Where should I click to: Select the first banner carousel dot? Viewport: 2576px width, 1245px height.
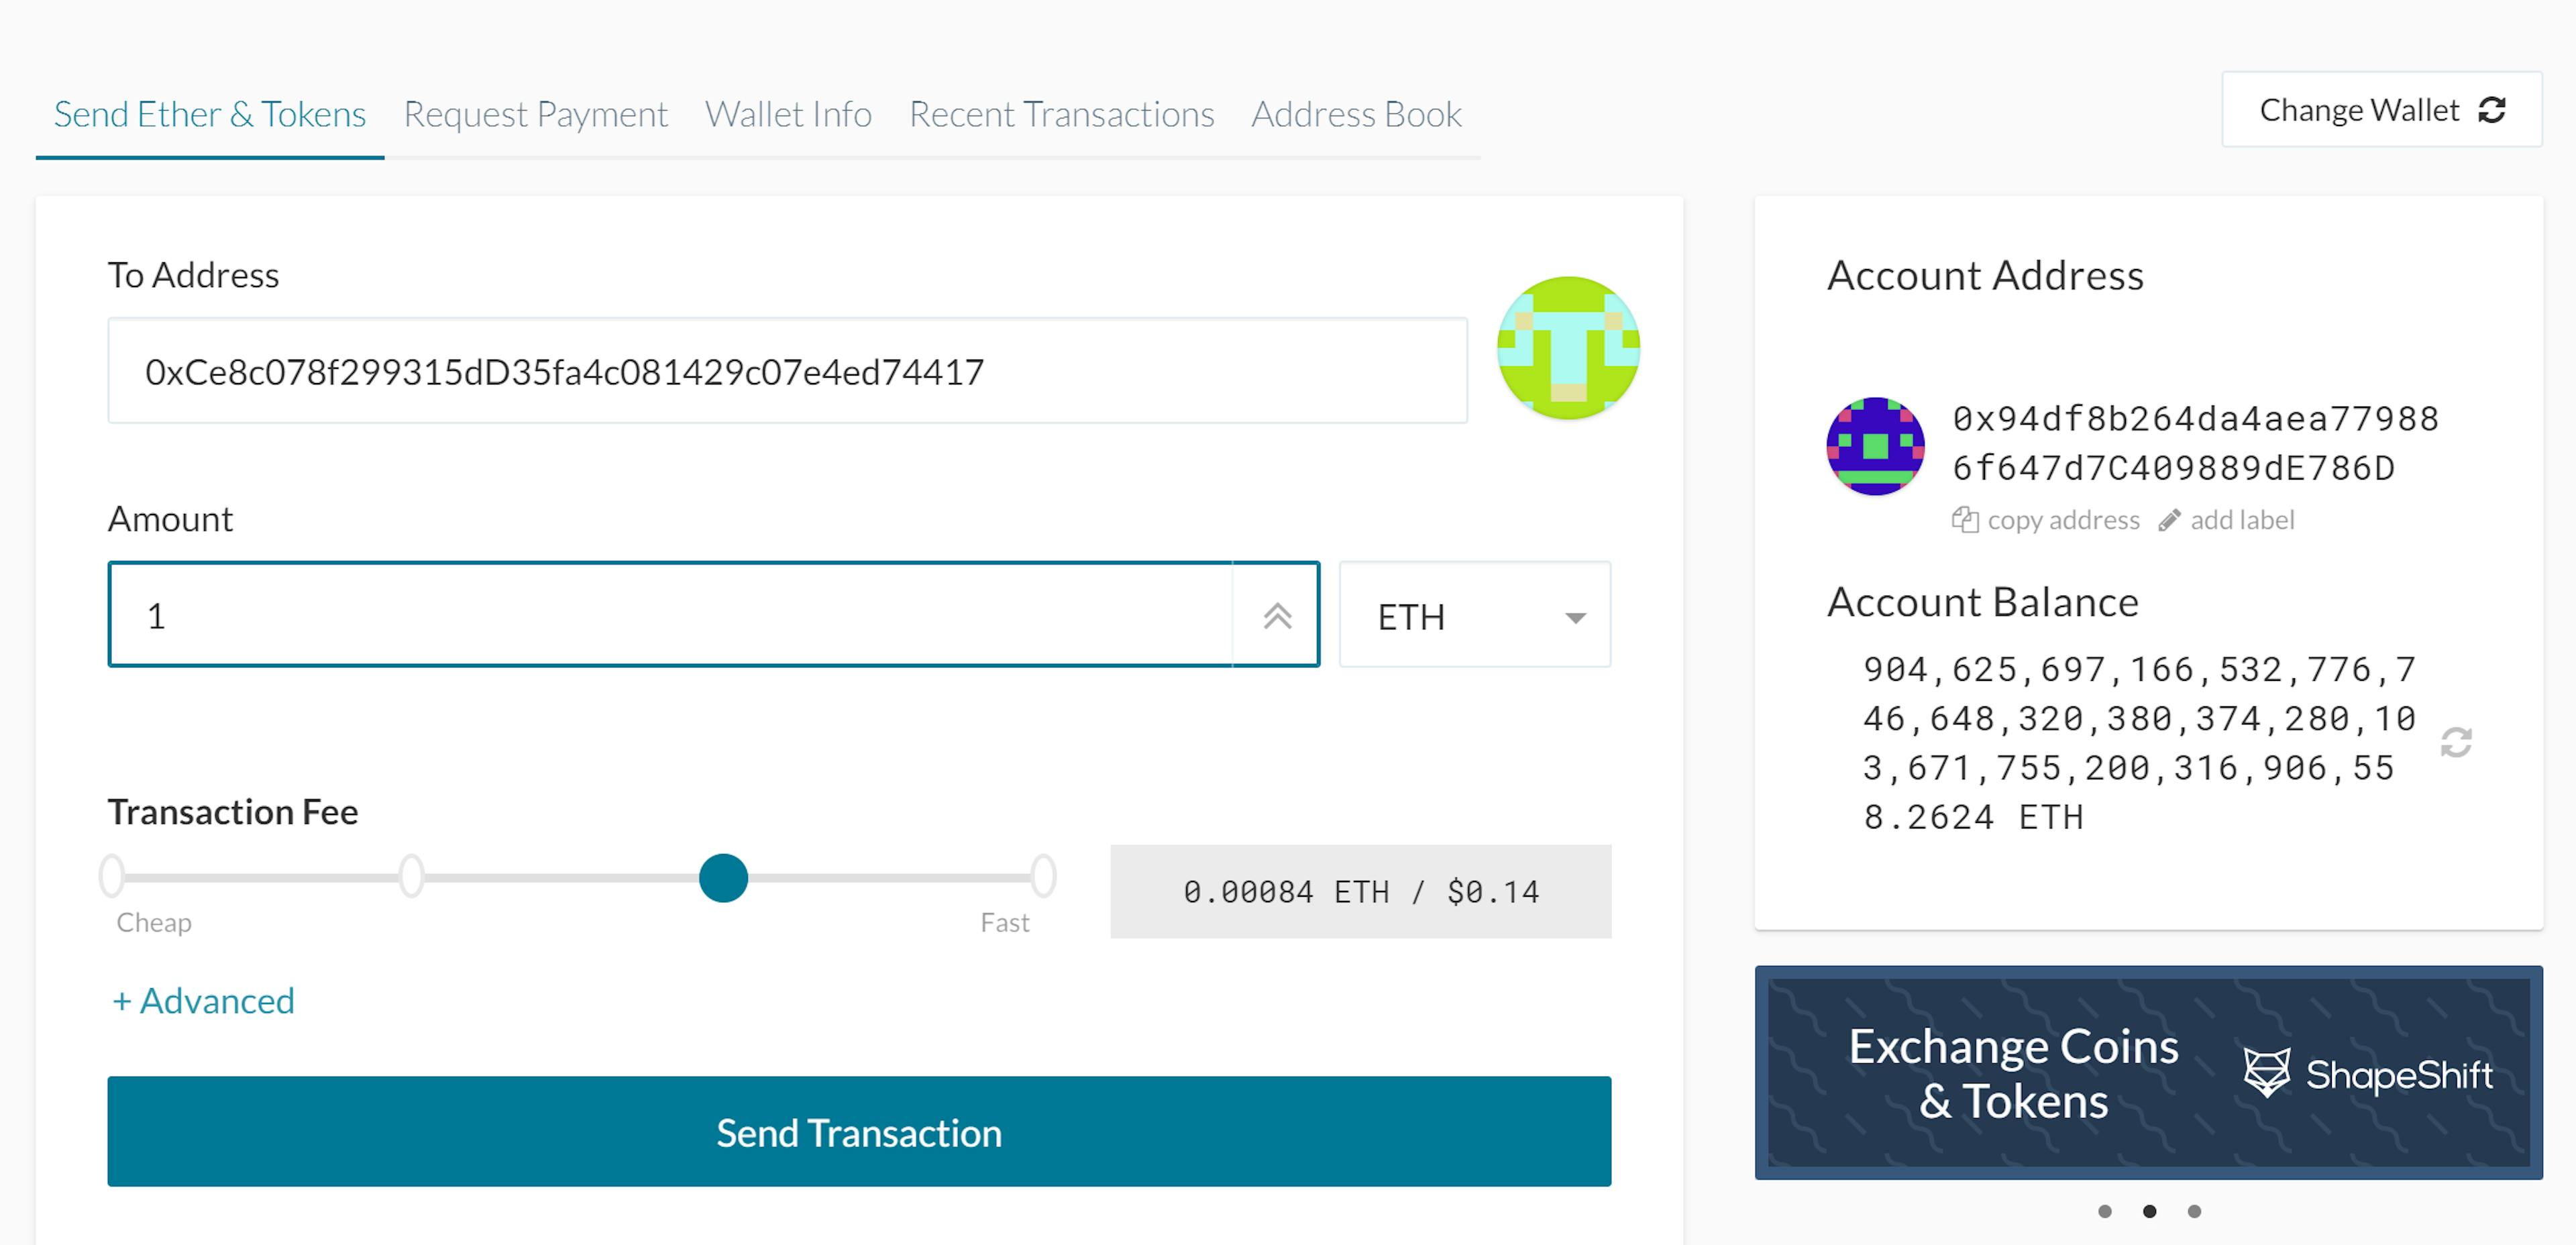coord(2105,1211)
